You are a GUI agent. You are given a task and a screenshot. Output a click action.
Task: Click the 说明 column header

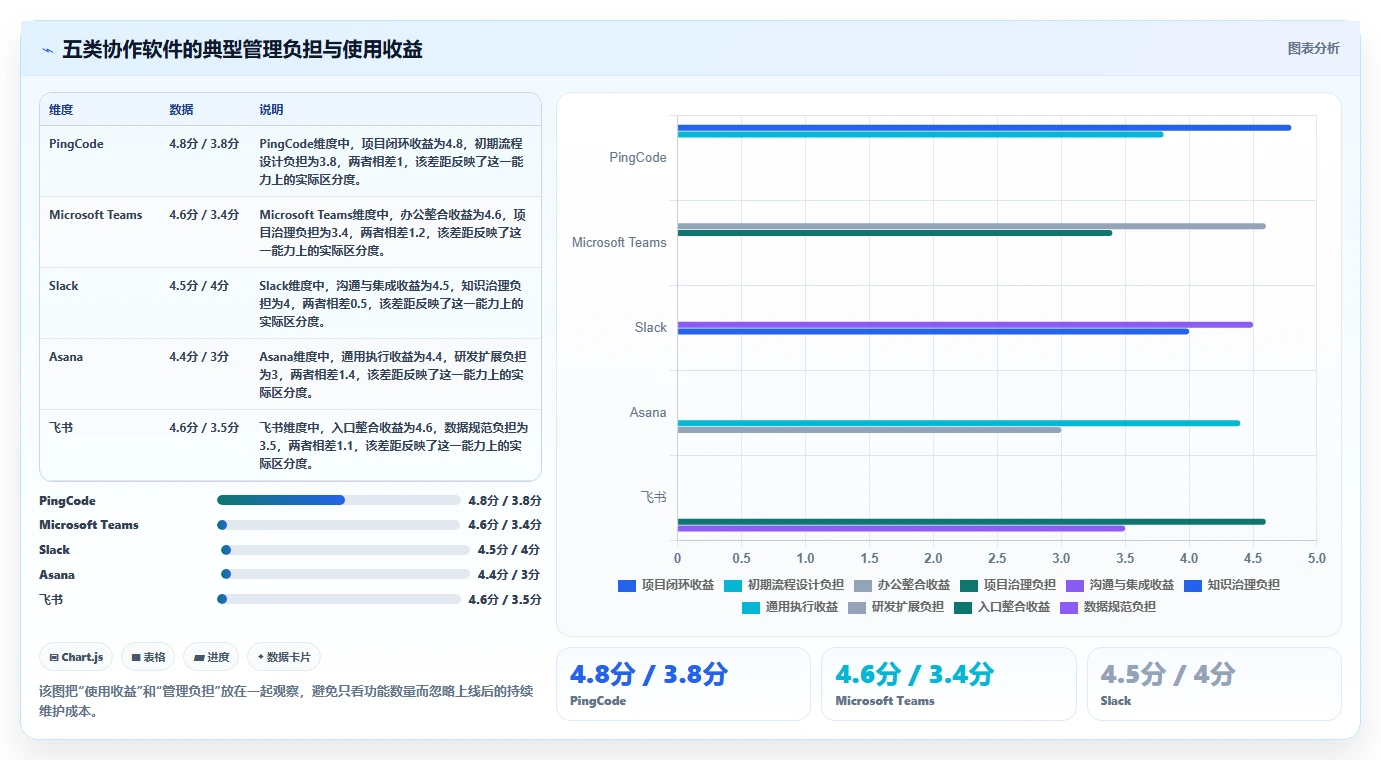pyautogui.click(x=271, y=110)
